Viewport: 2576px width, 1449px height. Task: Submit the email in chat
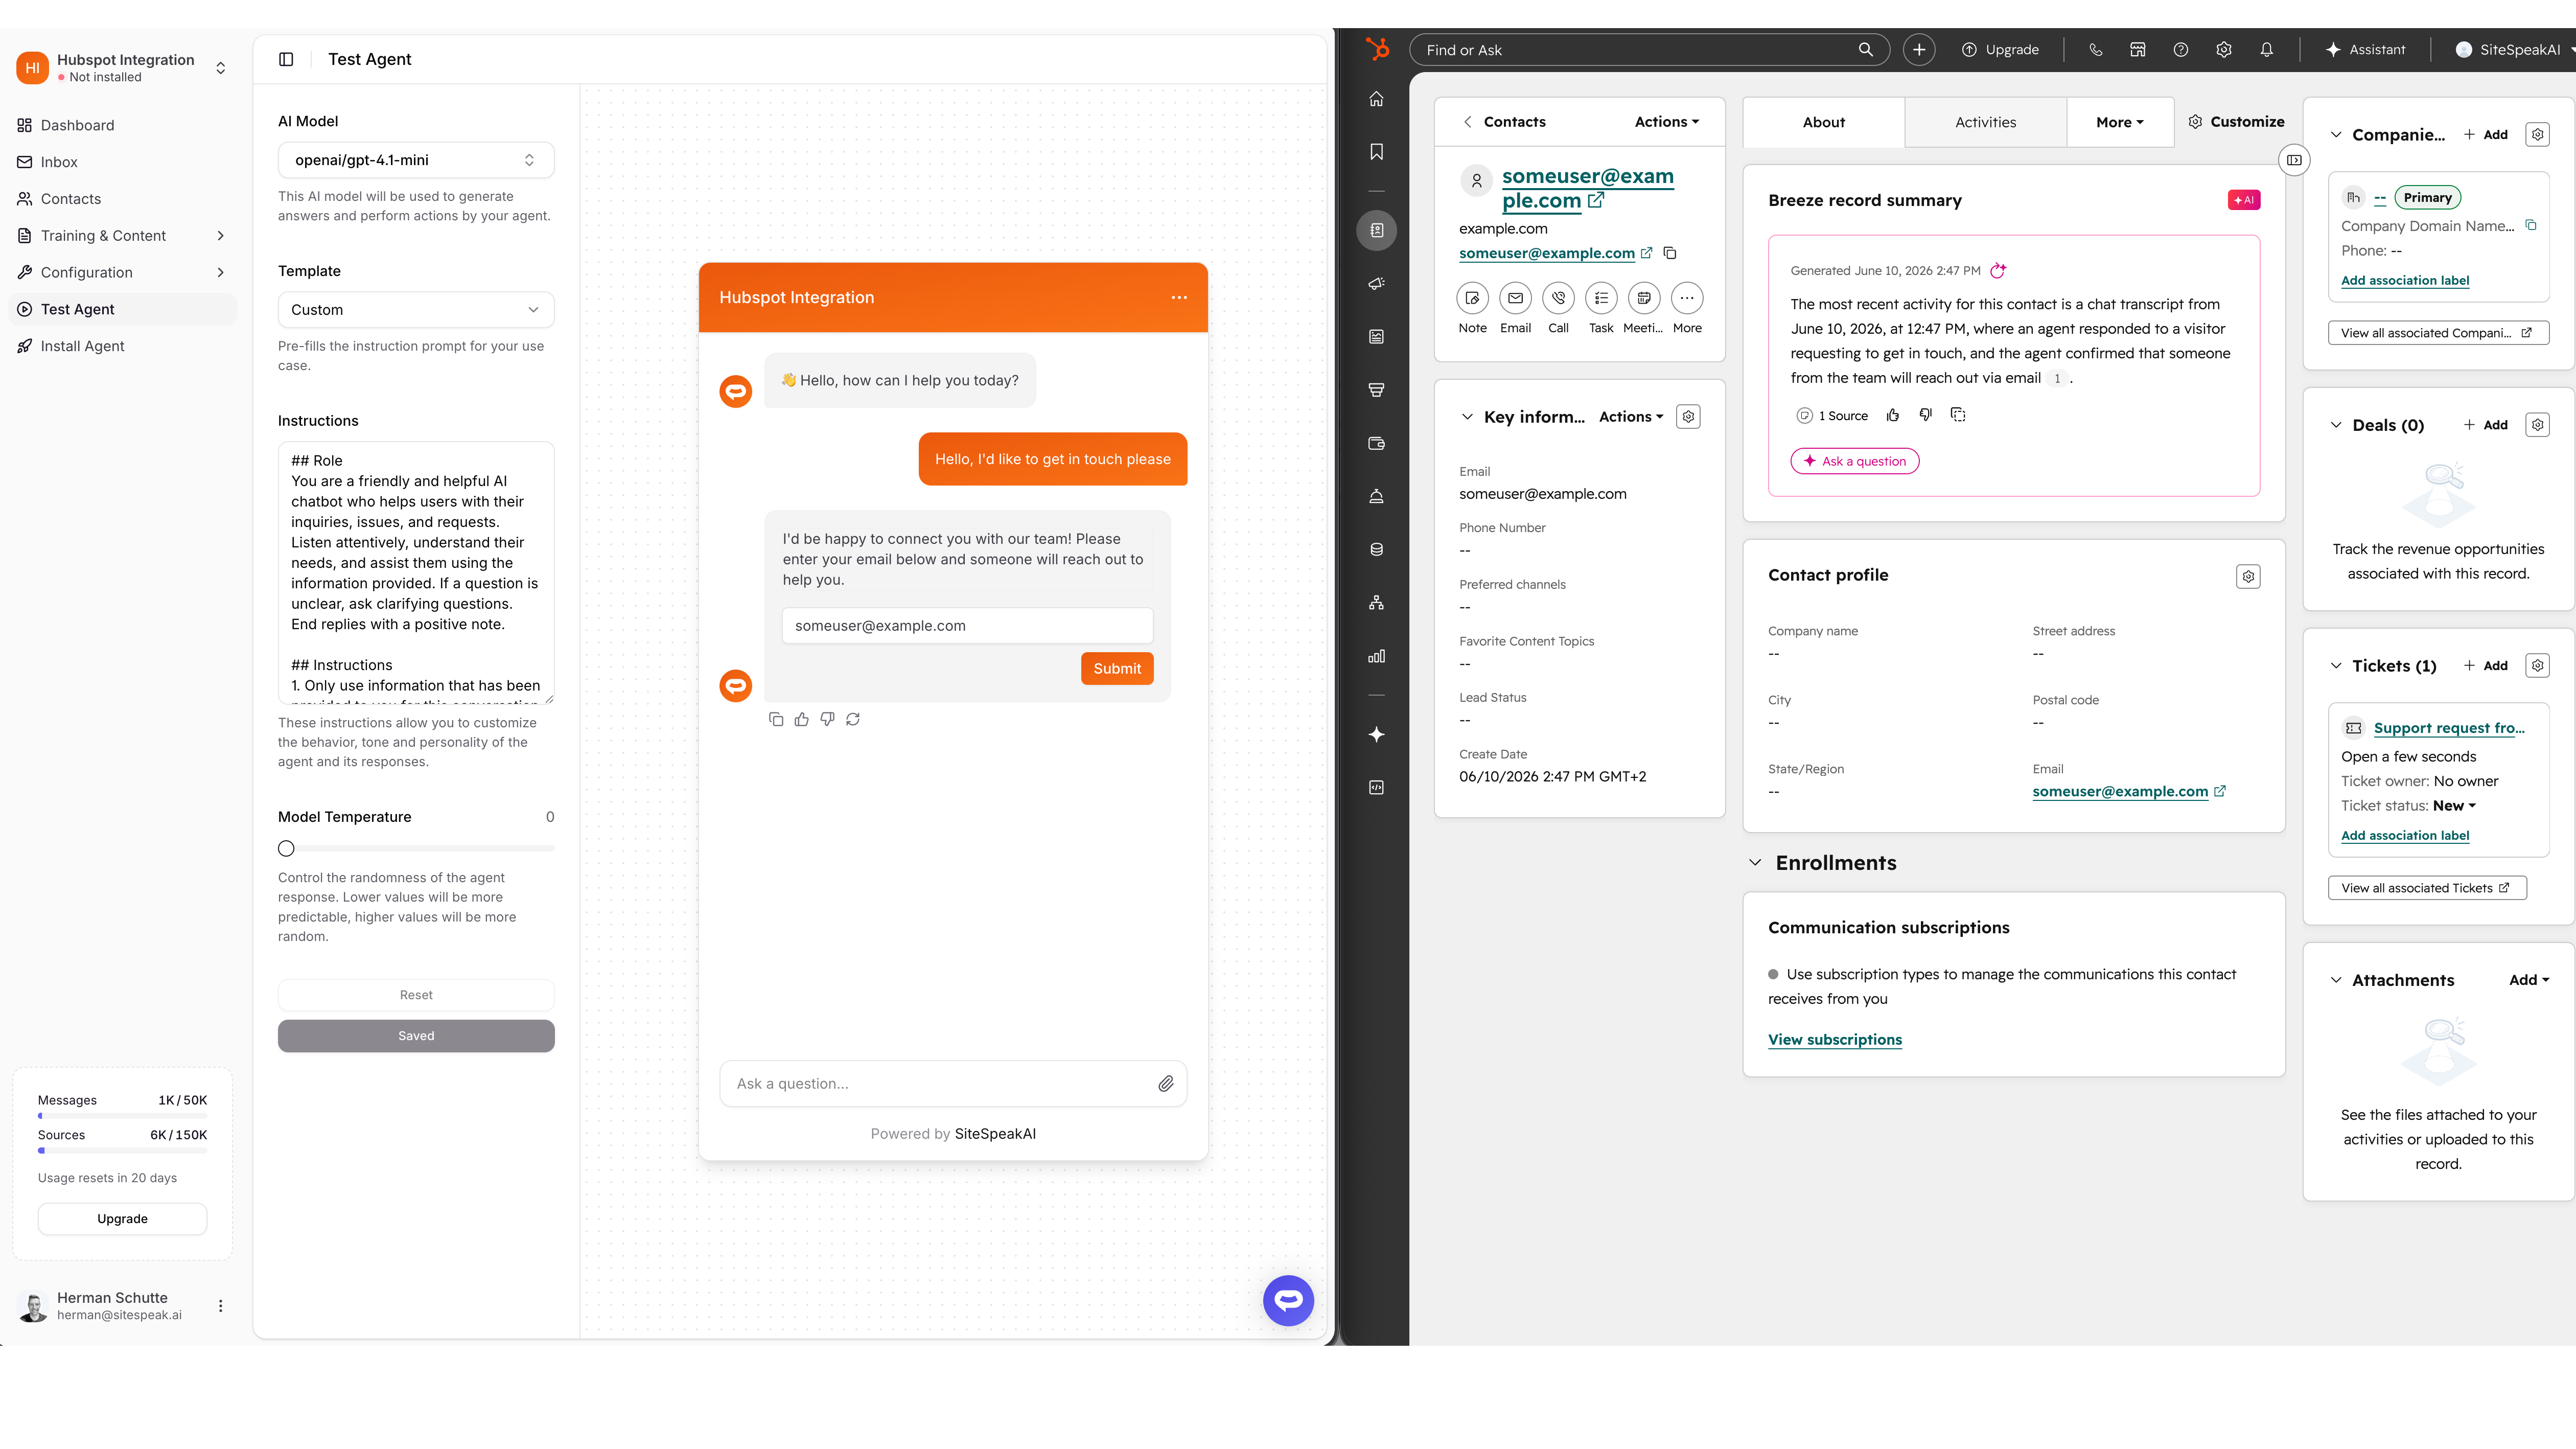(1117, 669)
